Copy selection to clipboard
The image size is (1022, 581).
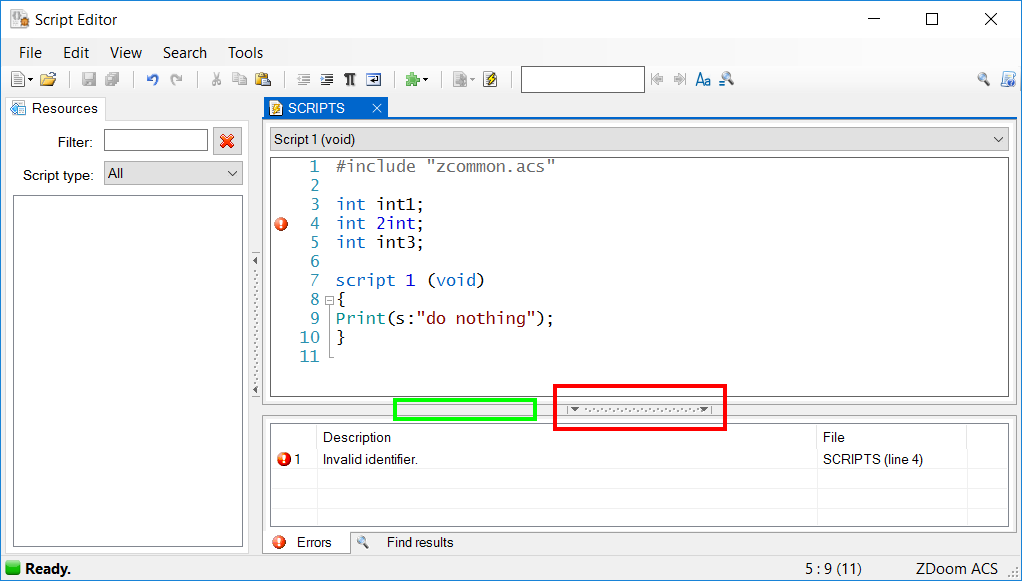[240, 79]
